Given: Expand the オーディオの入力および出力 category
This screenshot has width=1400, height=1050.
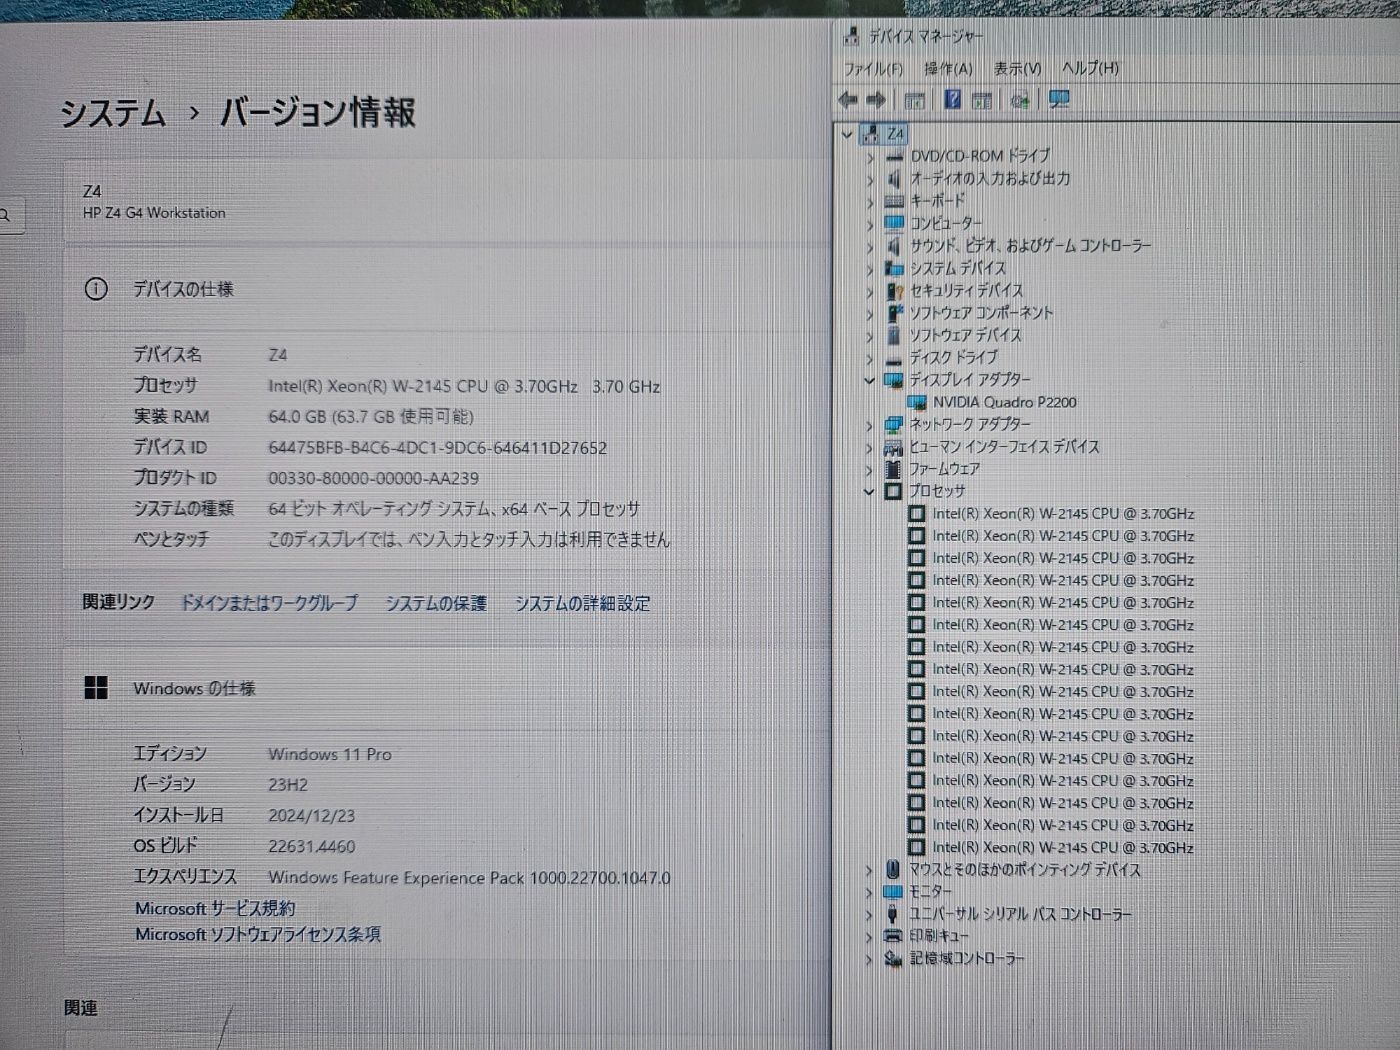Looking at the screenshot, I should click(870, 179).
